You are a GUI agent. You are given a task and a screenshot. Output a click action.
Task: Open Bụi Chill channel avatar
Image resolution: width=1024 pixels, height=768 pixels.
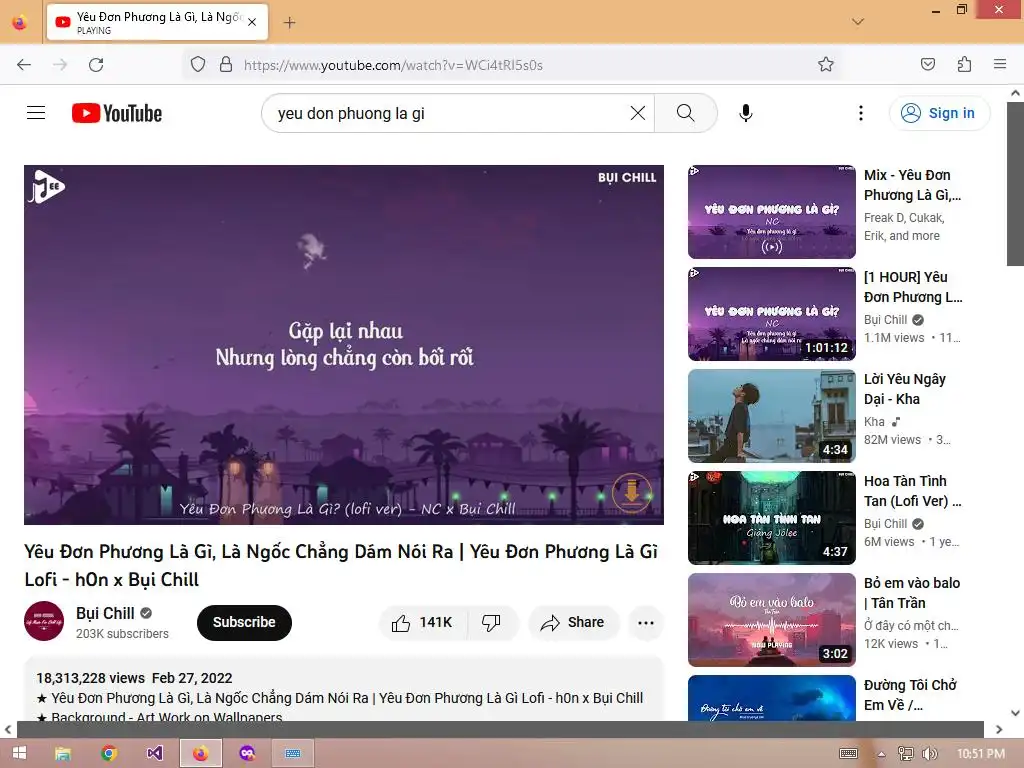[44, 620]
